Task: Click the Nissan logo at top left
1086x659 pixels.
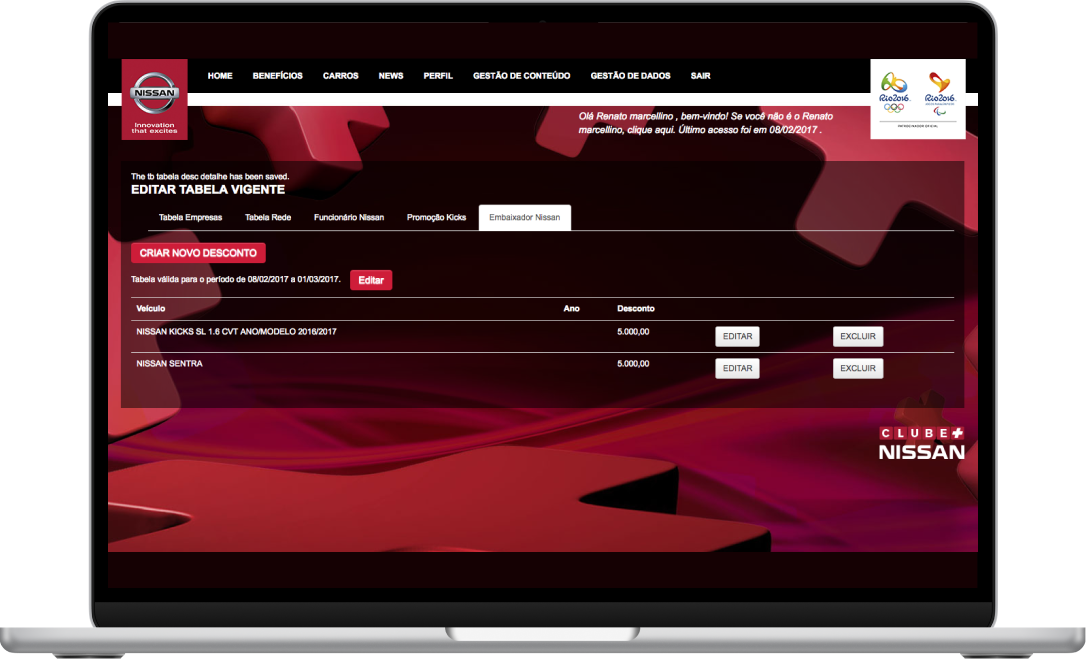Action: click(x=154, y=99)
